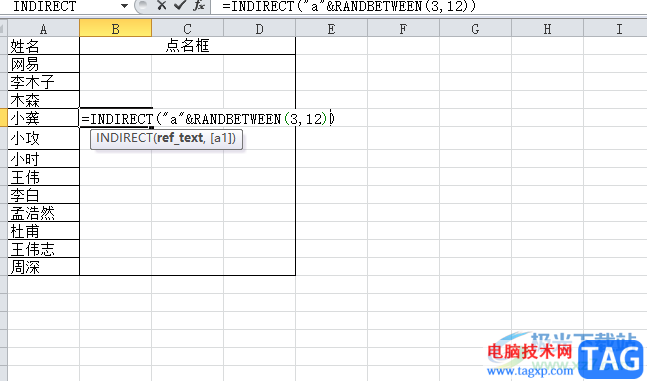Click in the editing cell formula text
The image size is (647, 381).
pos(208,119)
